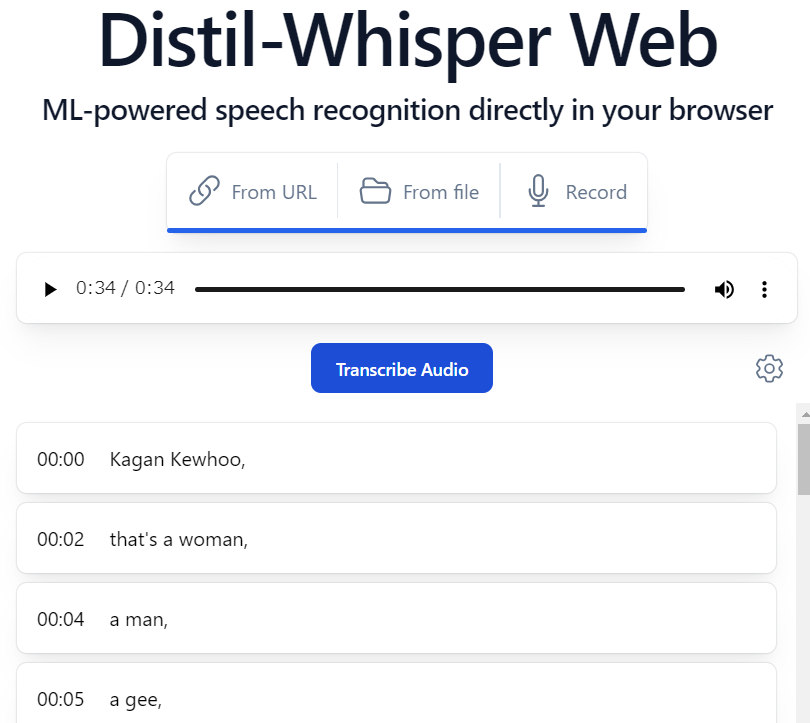The height and width of the screenshot is (723, 810).
Task: Select transcript line 'a gee,'
Action: click(396, 695)
